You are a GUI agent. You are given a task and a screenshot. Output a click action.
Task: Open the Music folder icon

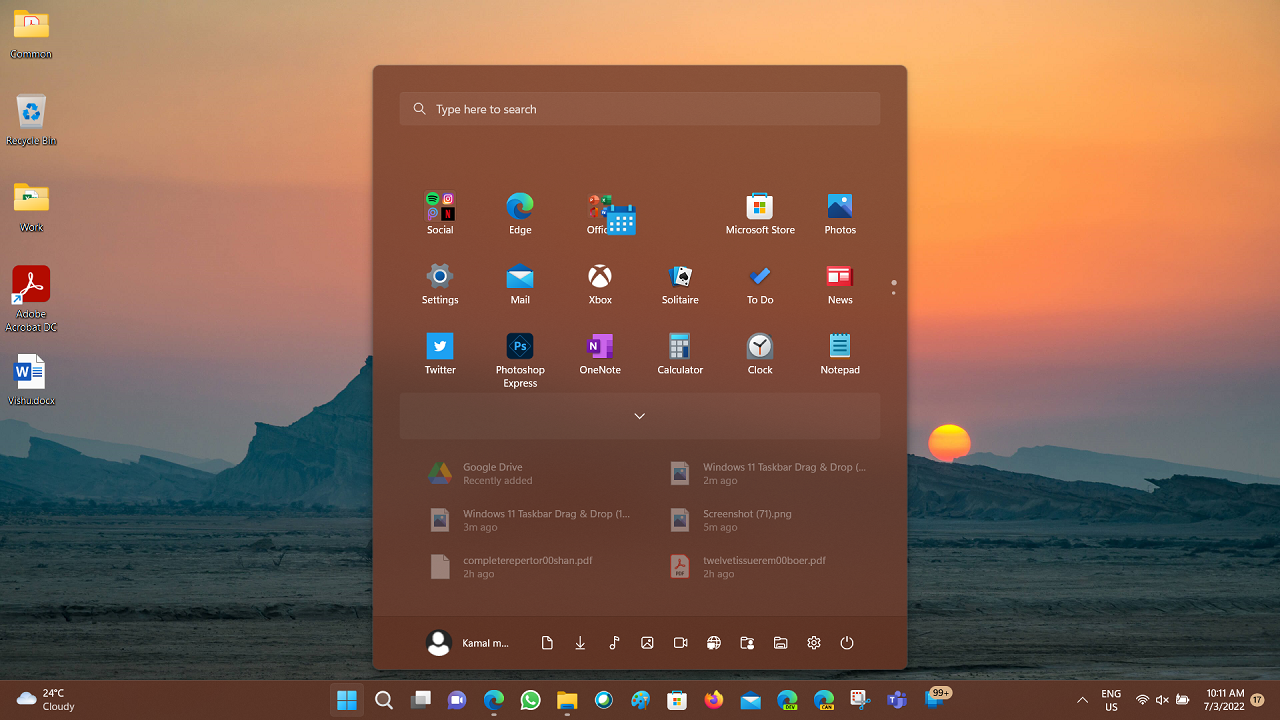[614, 643]
